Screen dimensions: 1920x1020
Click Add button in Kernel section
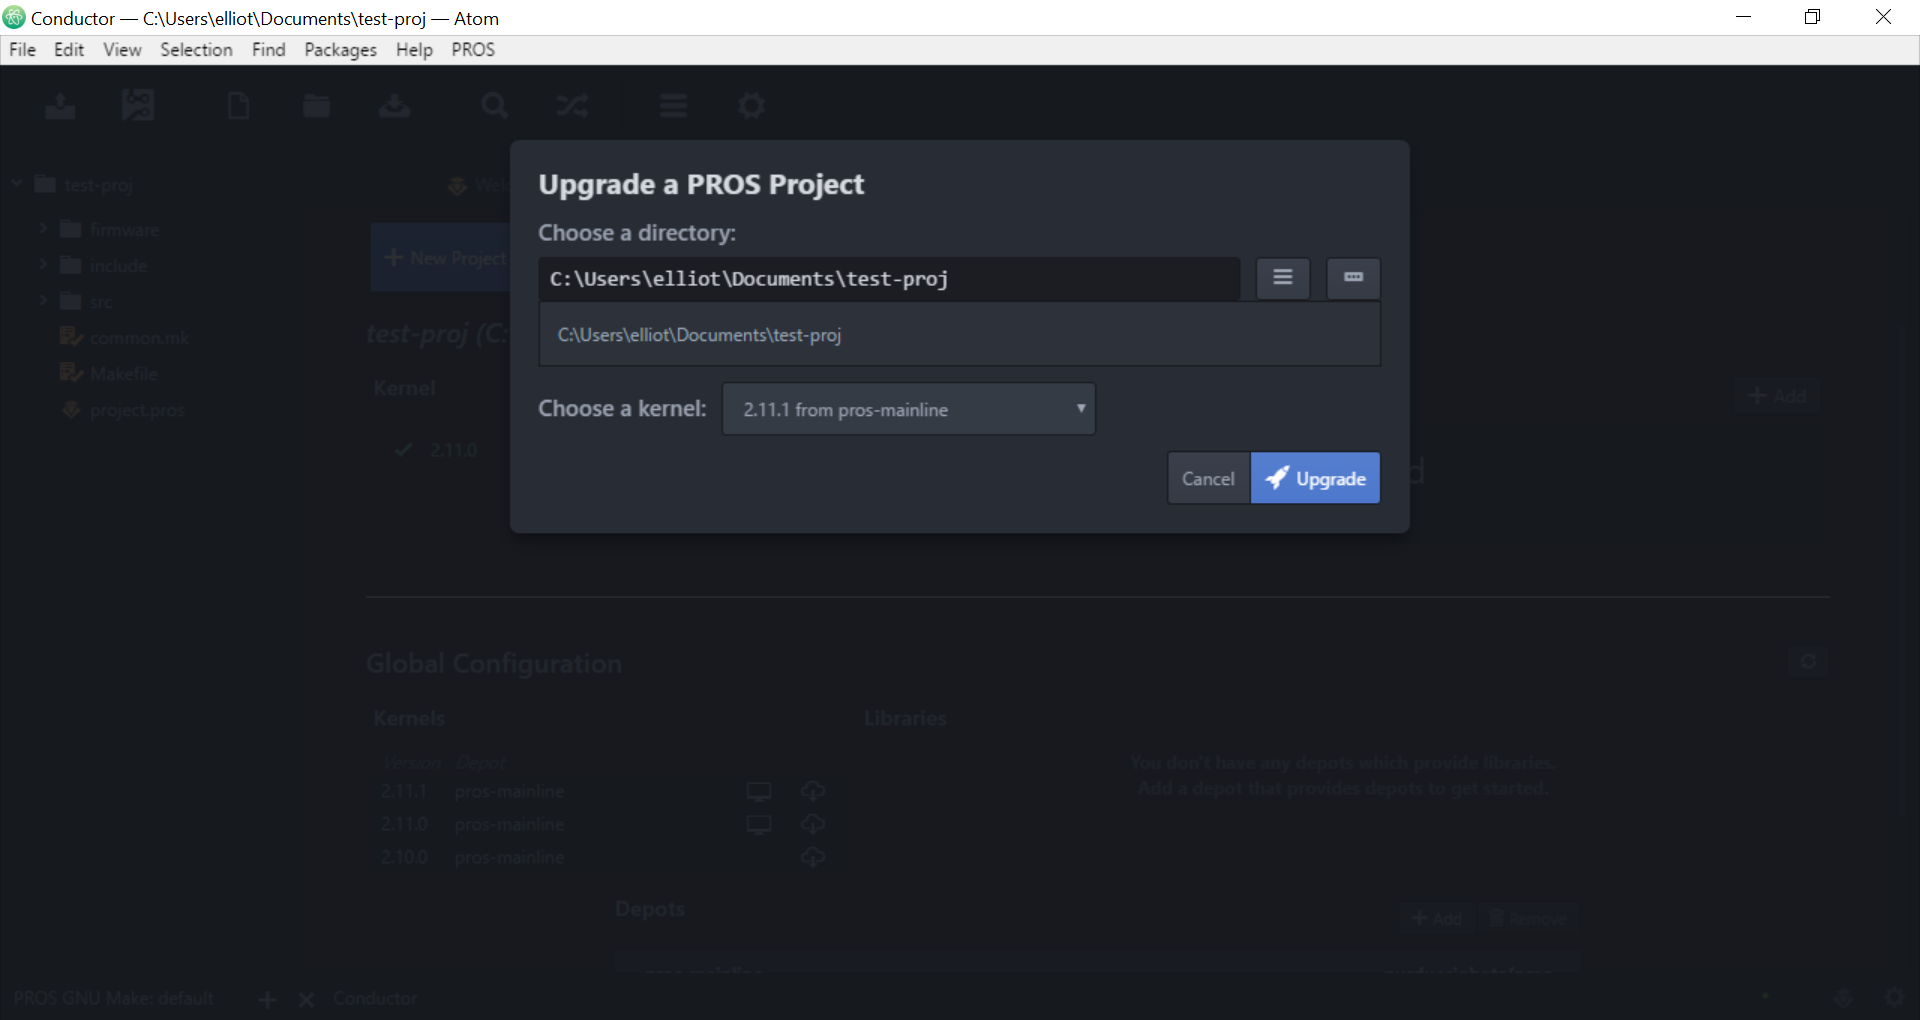click(x=1778, y=396)
